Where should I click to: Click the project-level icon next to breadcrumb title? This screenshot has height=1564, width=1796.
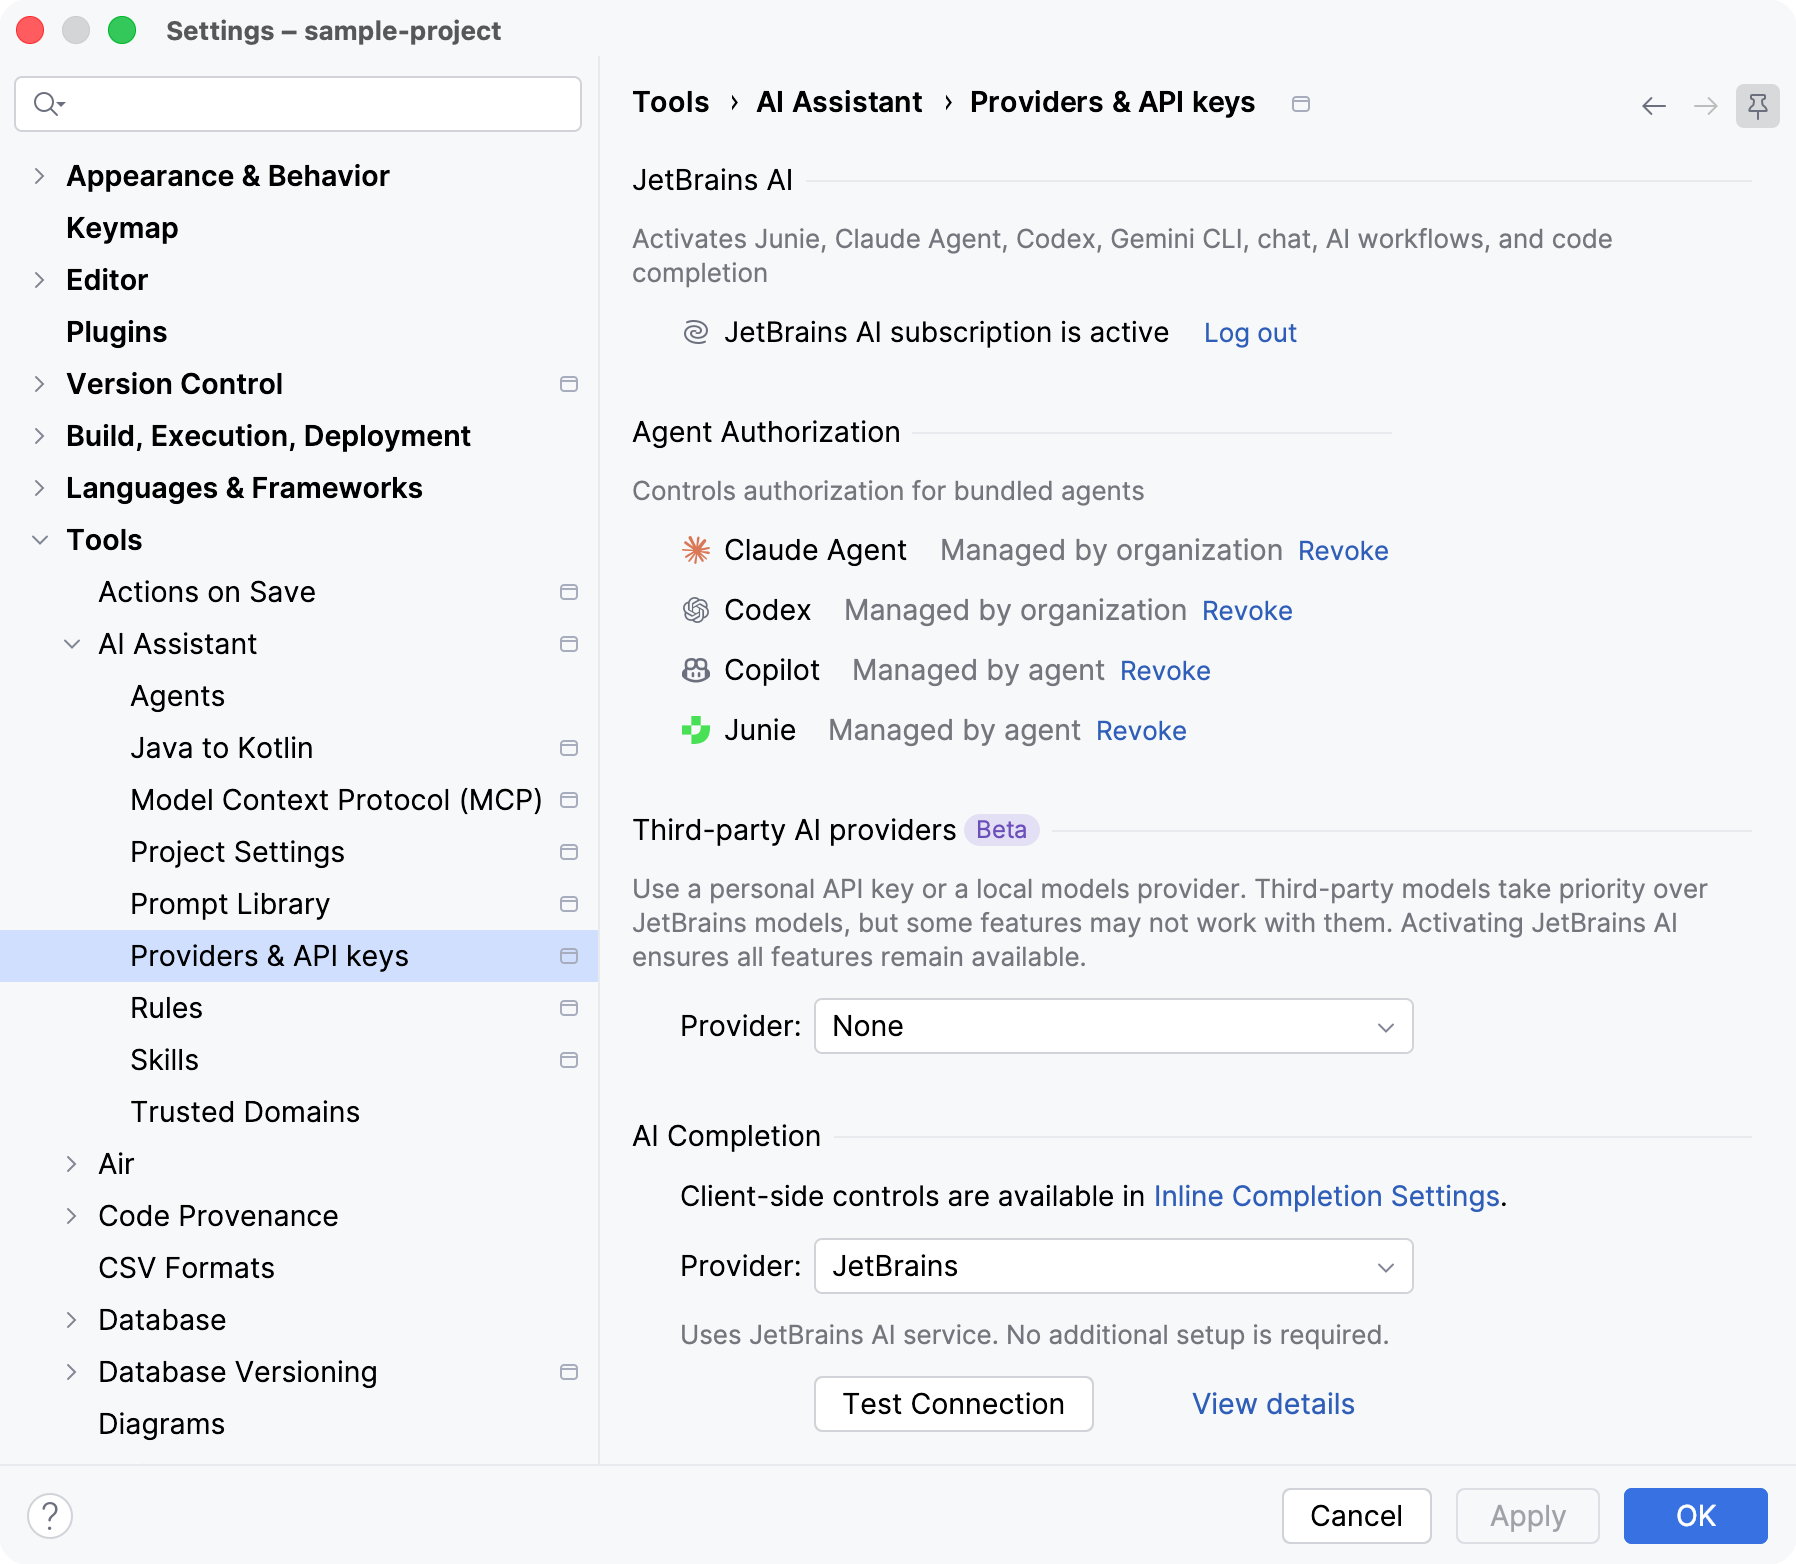[1301, 104]
